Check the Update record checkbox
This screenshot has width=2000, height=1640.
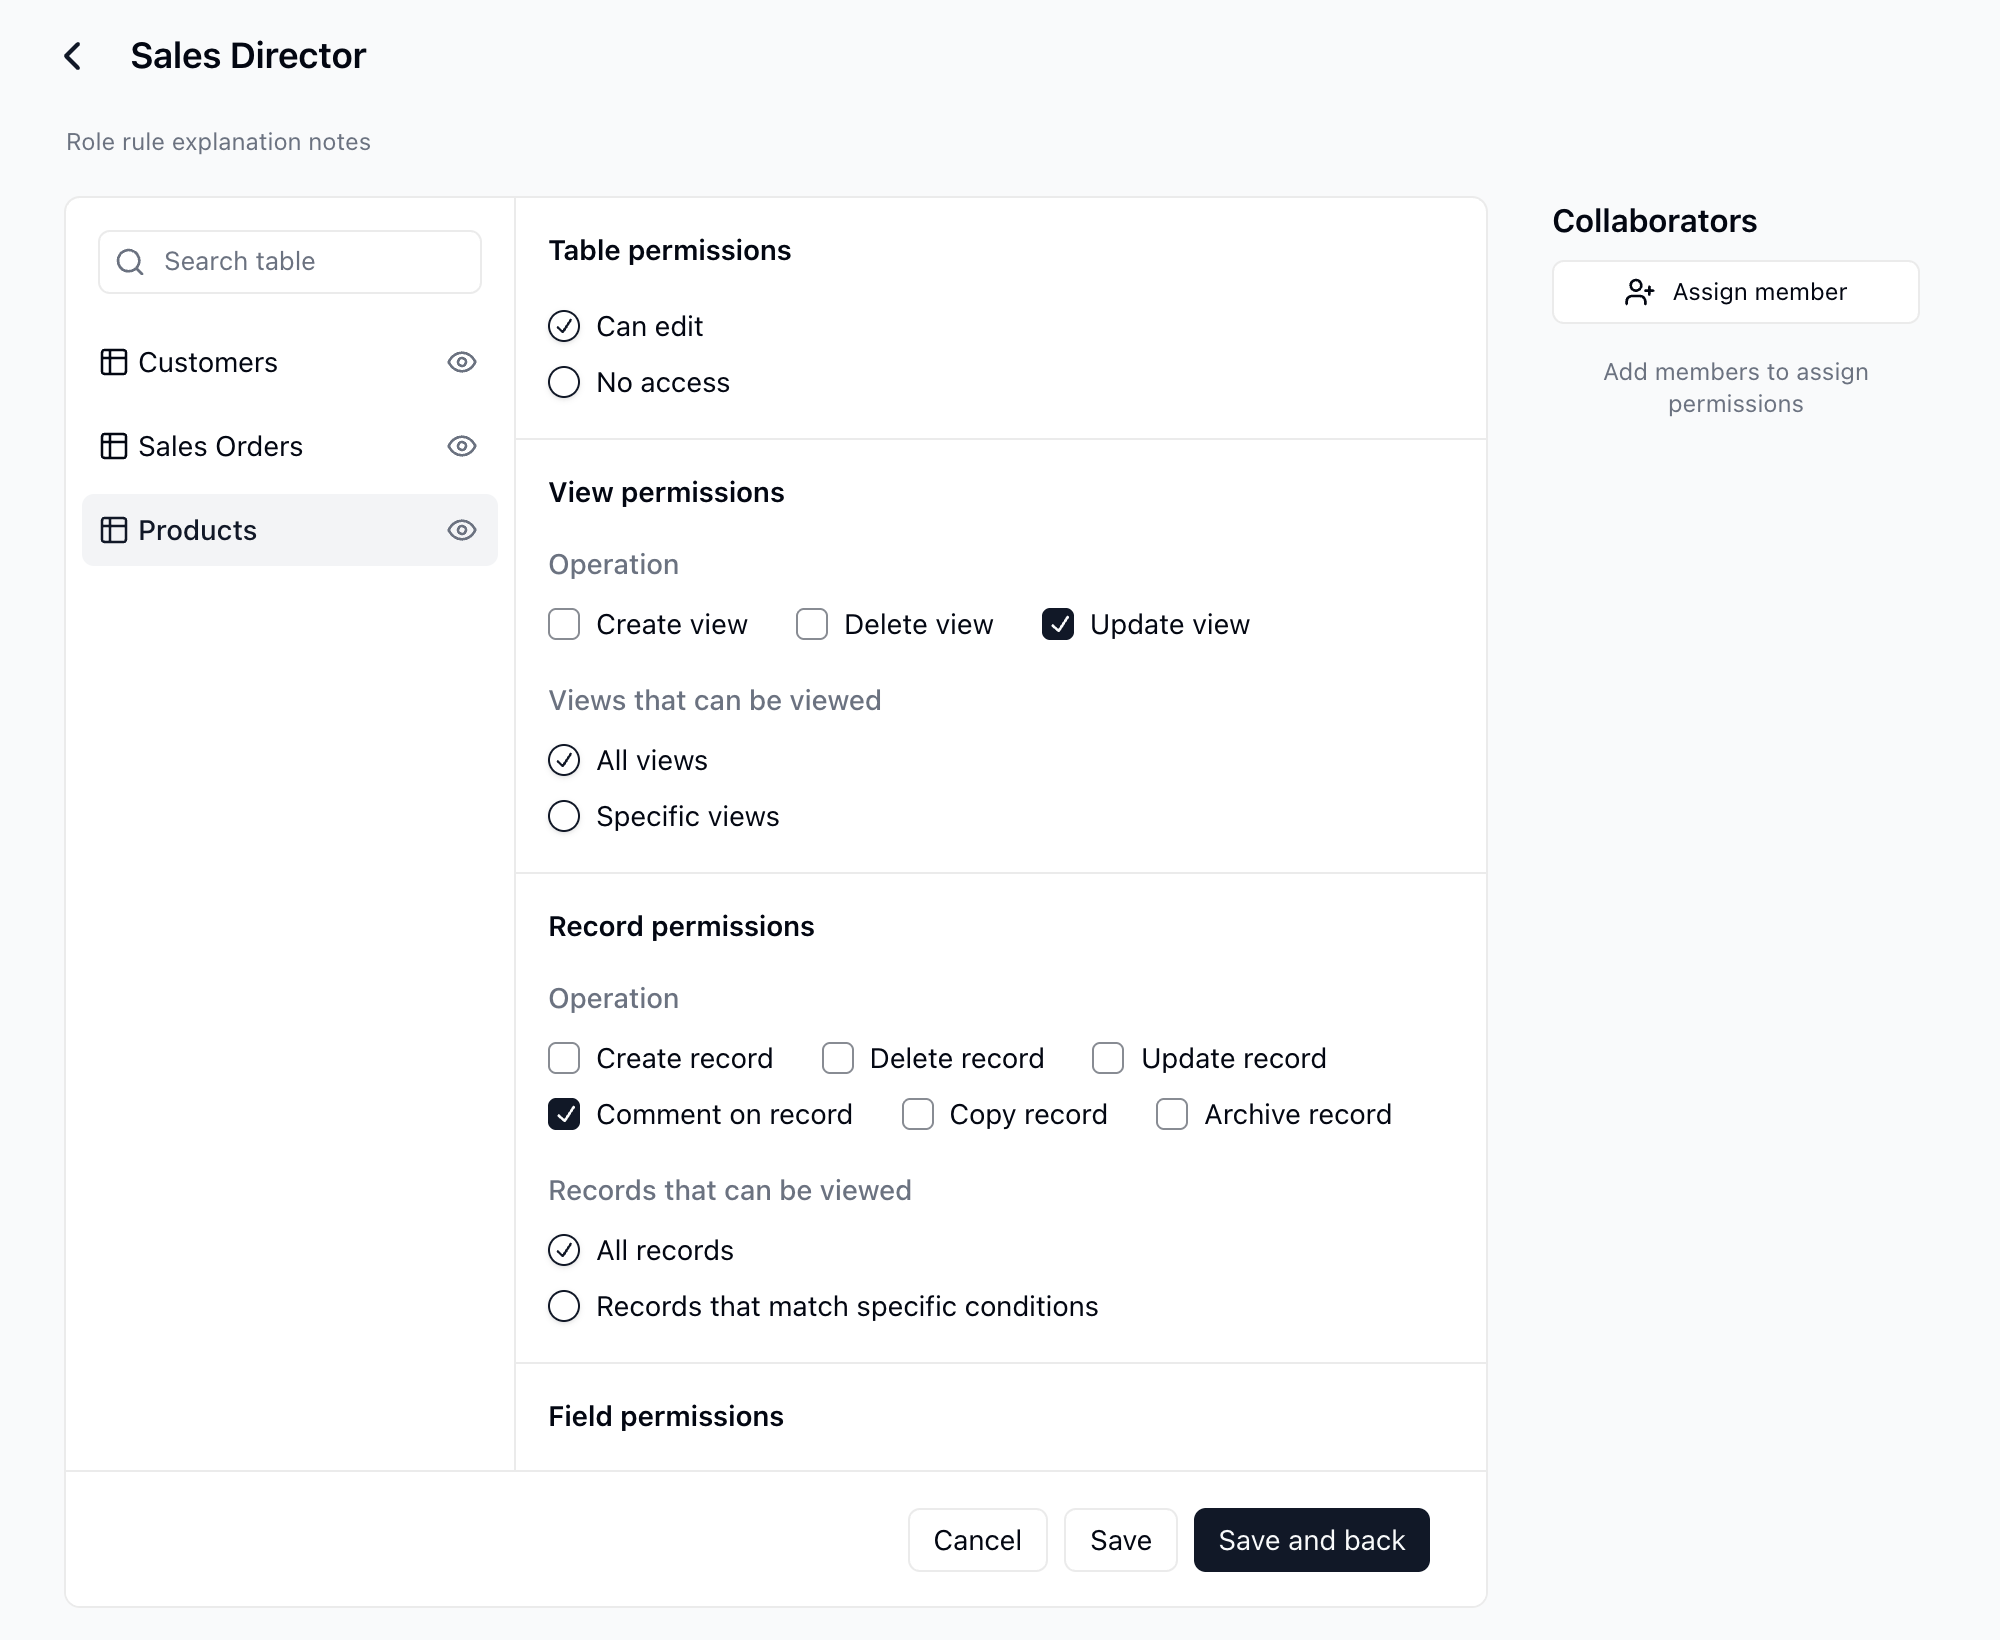(x=1108, y=1058)
